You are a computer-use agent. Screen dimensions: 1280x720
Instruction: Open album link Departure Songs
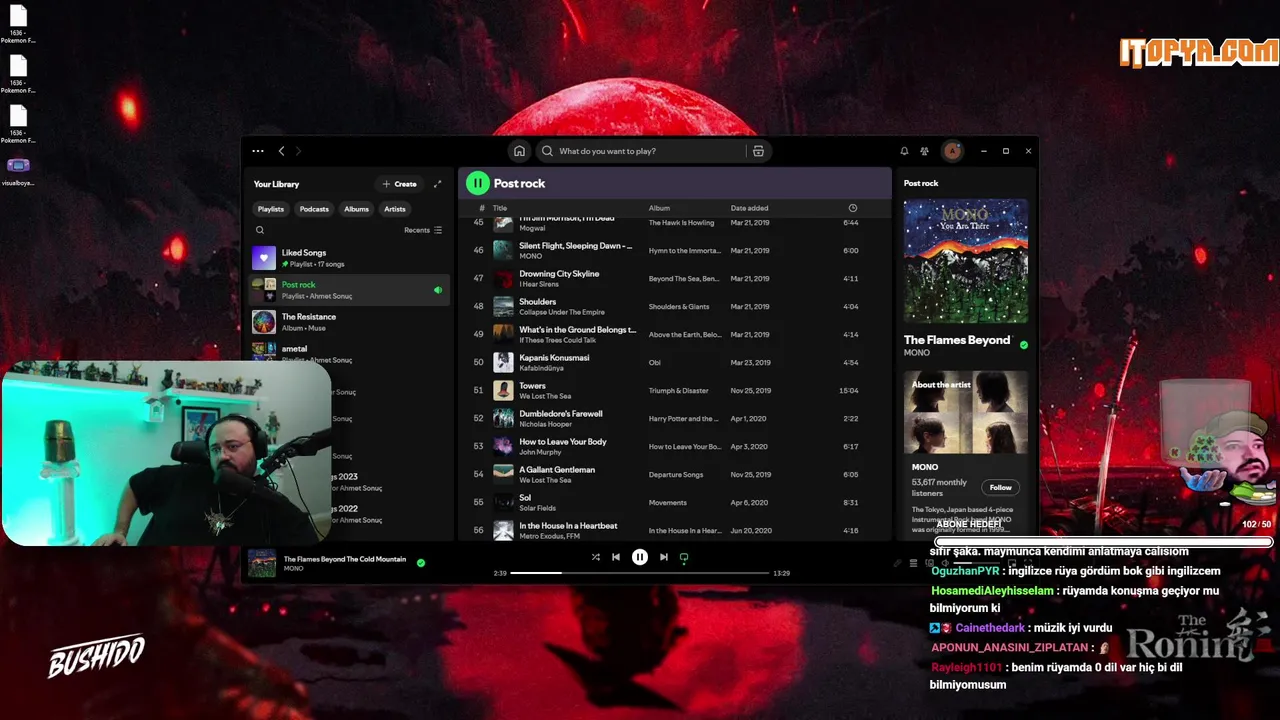point(676,475)
